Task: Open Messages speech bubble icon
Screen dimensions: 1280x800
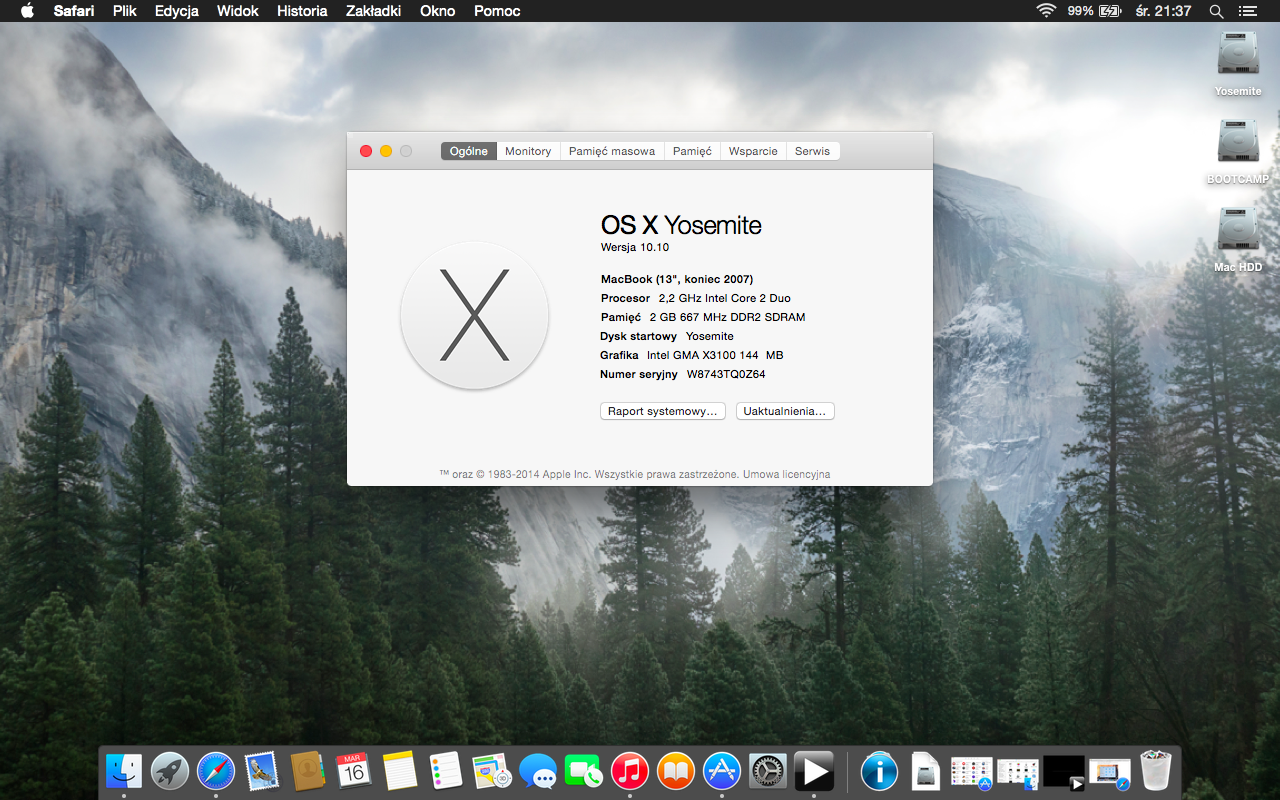Action: pyautogui.click(x=538, y=771)
